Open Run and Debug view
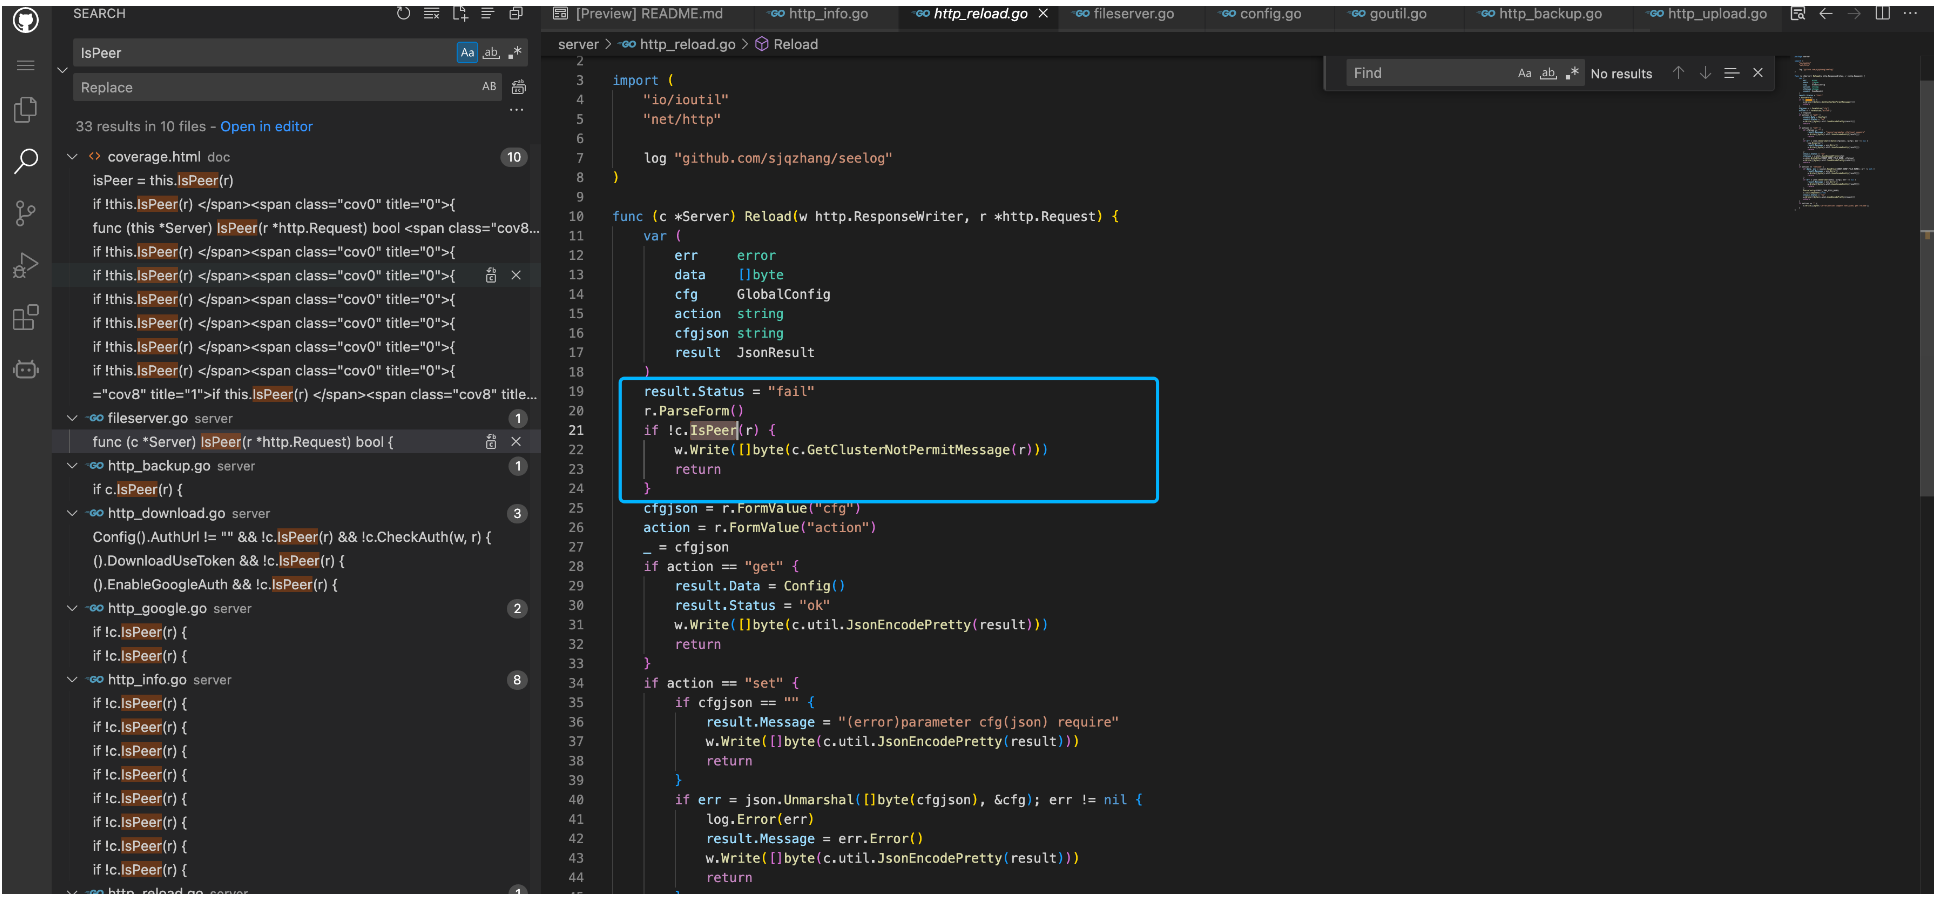The height and width of the screenshot is (902, 1943). 26,266
